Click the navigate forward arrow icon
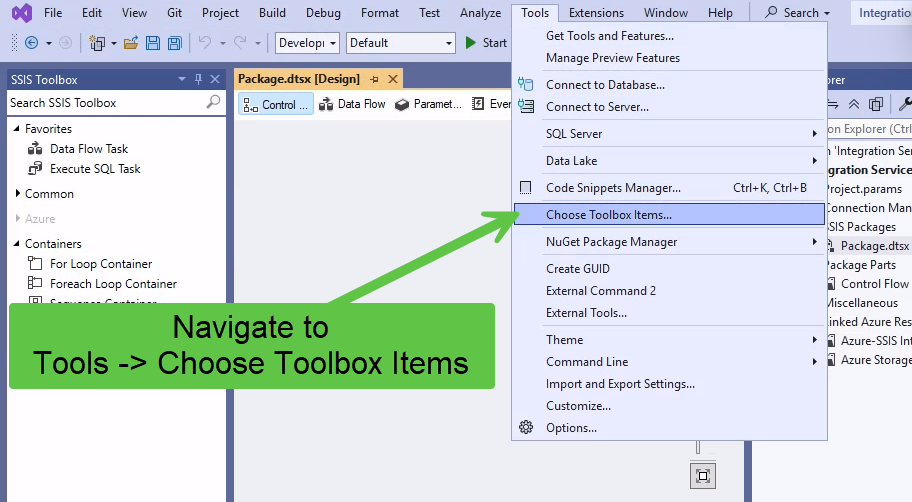Viewport: 912px width, 502px height. [65, 42]
